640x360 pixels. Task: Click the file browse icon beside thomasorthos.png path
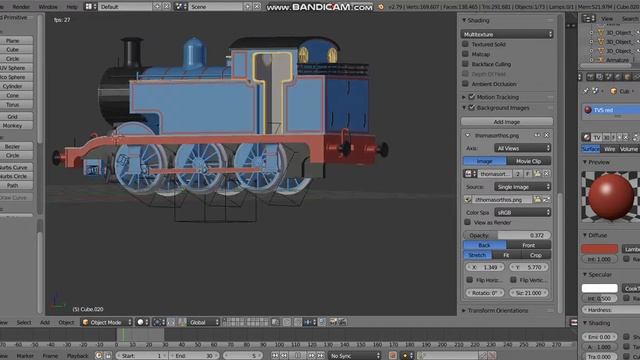pyautogui.click(x=537, y=200)
